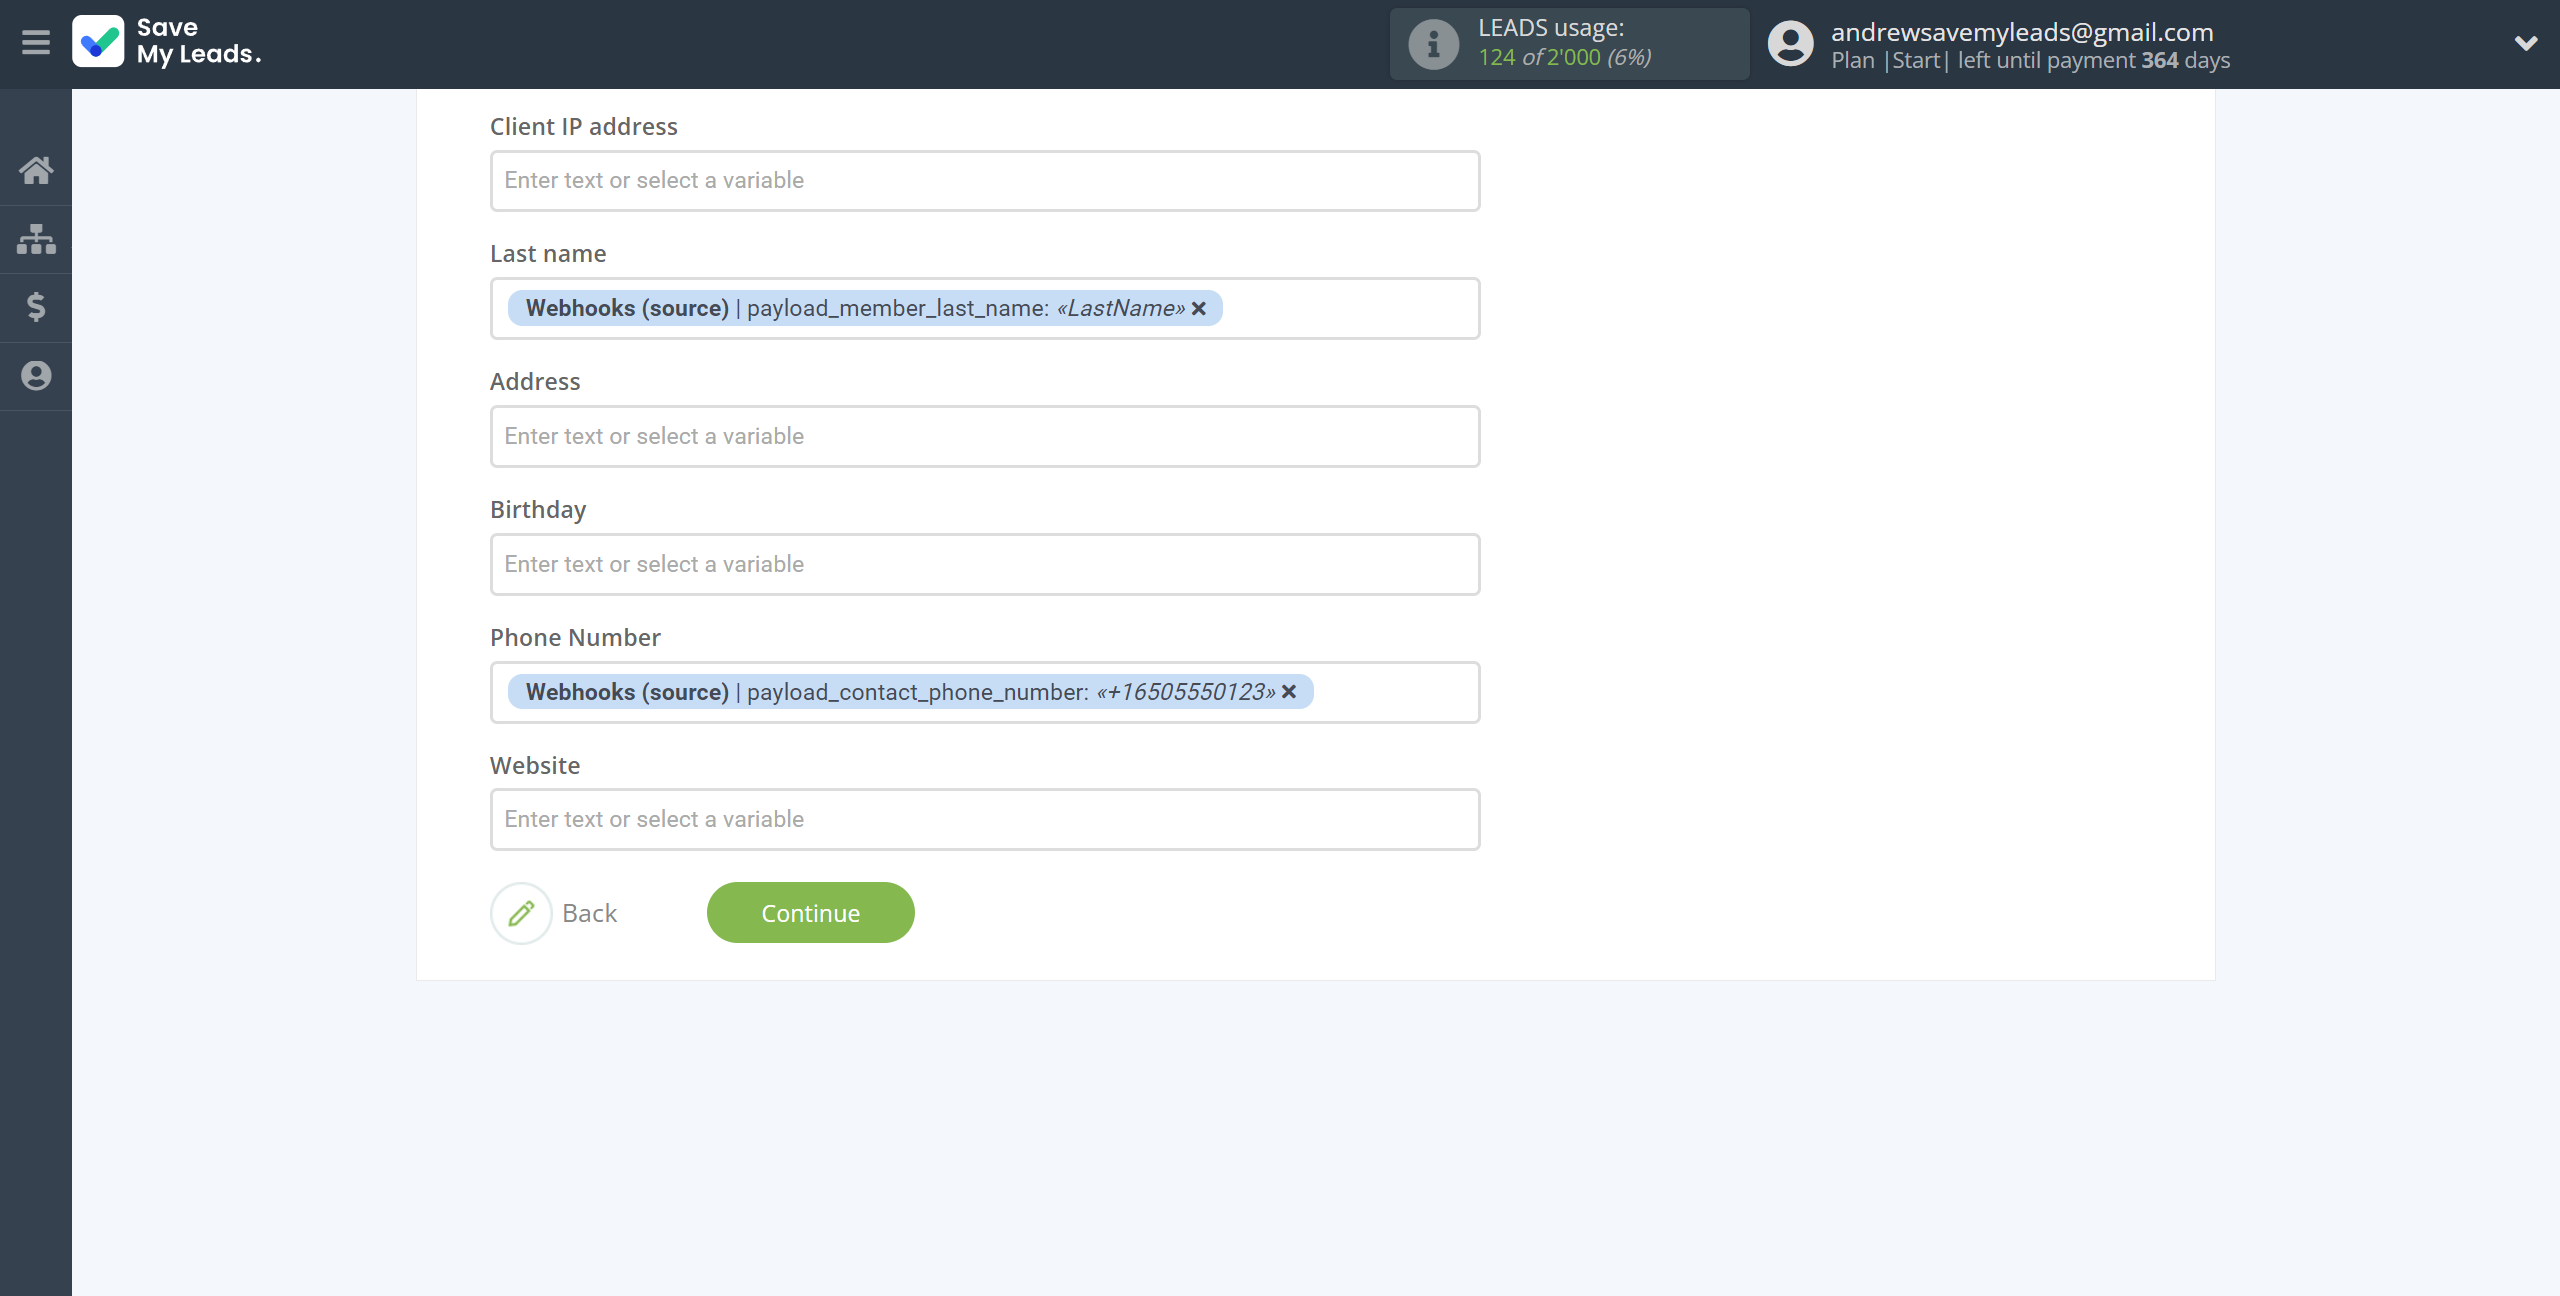2560x1296 pixels.
Task: Open the connections sitemap sidebar icon
Action: (36, 239)
